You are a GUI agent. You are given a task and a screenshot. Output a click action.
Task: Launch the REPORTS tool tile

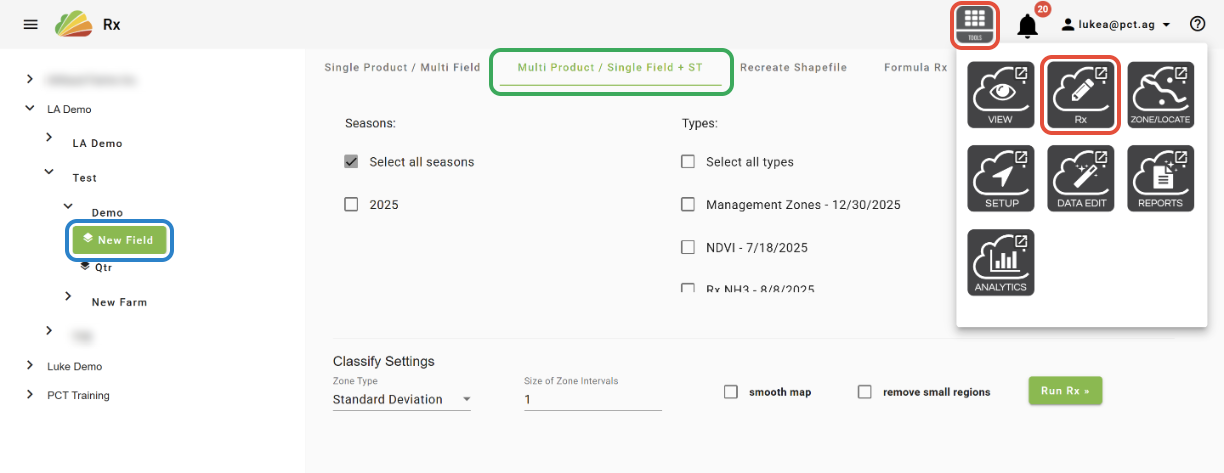1161,179
